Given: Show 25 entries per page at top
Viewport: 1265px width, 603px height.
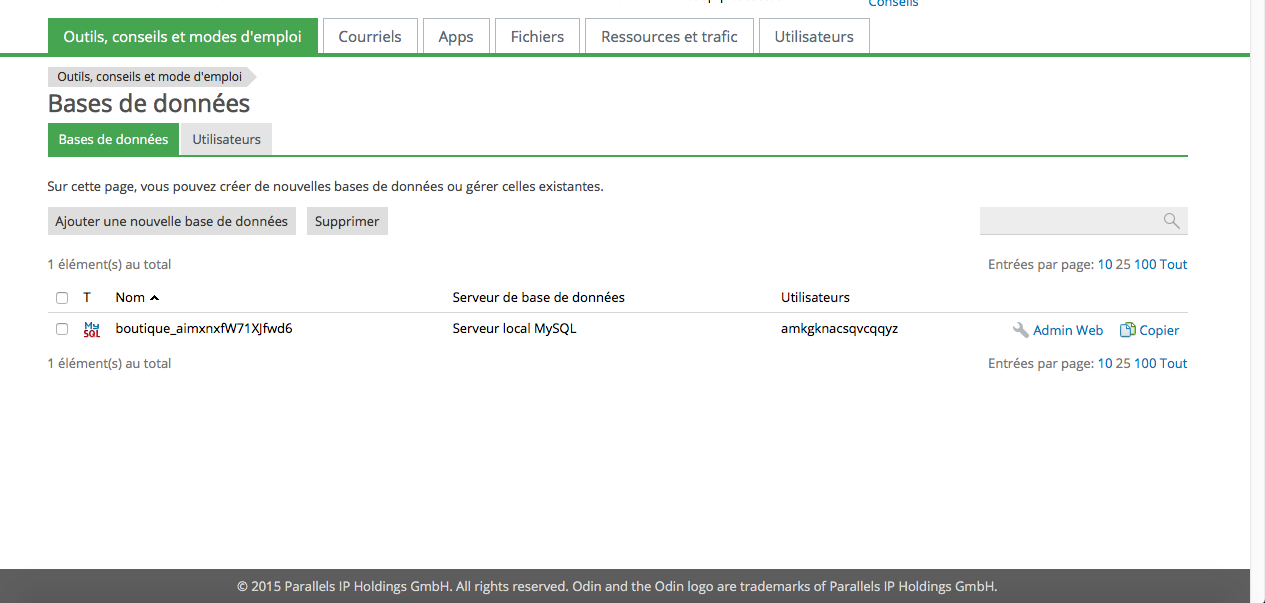Looking at the screenshot, I should point(1123,265).
